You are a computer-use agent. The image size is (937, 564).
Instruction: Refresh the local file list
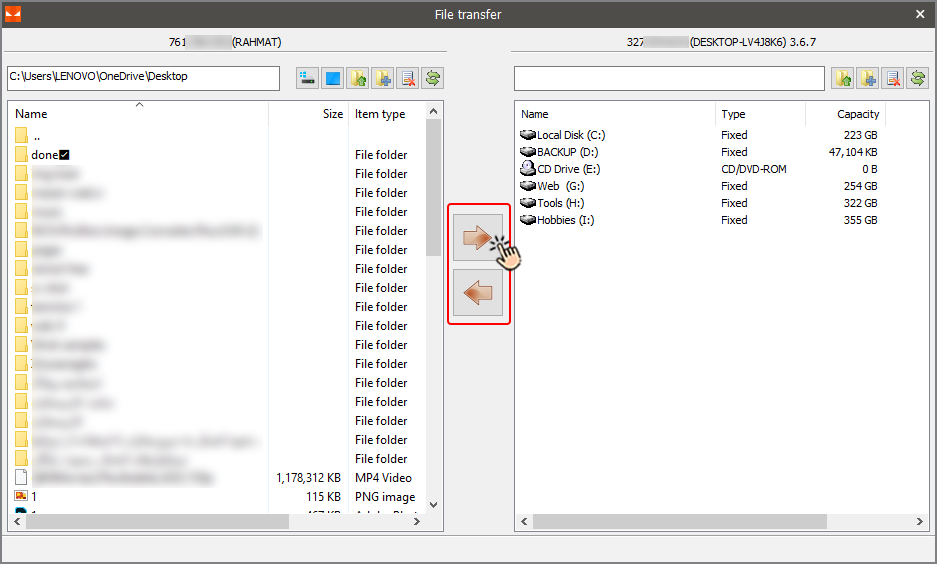pos(433,78)
